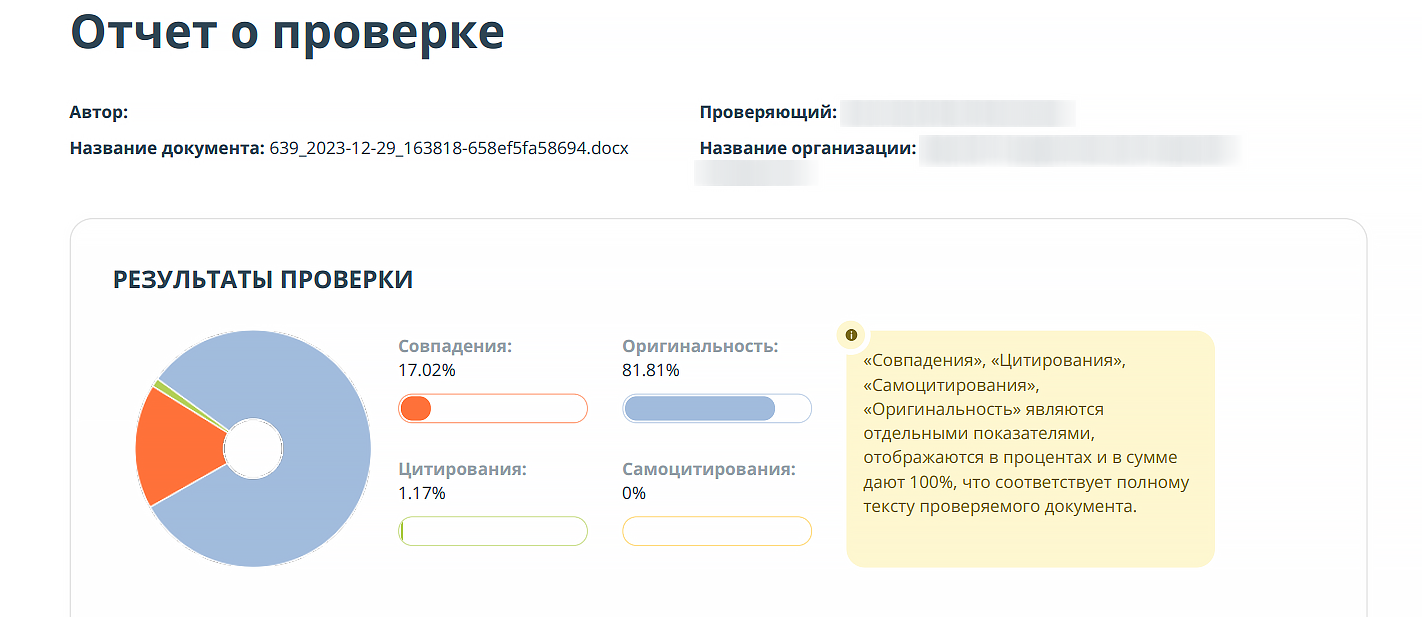Viewport: 1422px width, 617px height.
Task: Click the white center of the donut chart
Action: tap(254, 449)
